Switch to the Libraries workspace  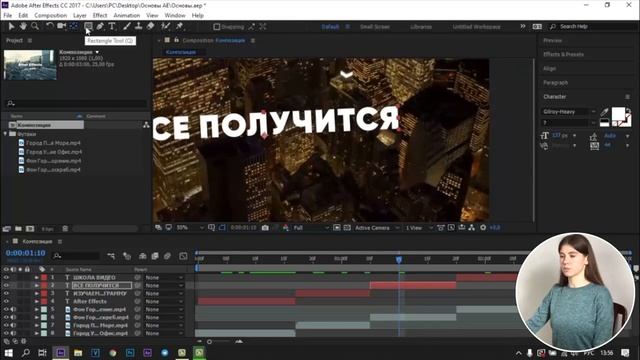click(421, 27)
